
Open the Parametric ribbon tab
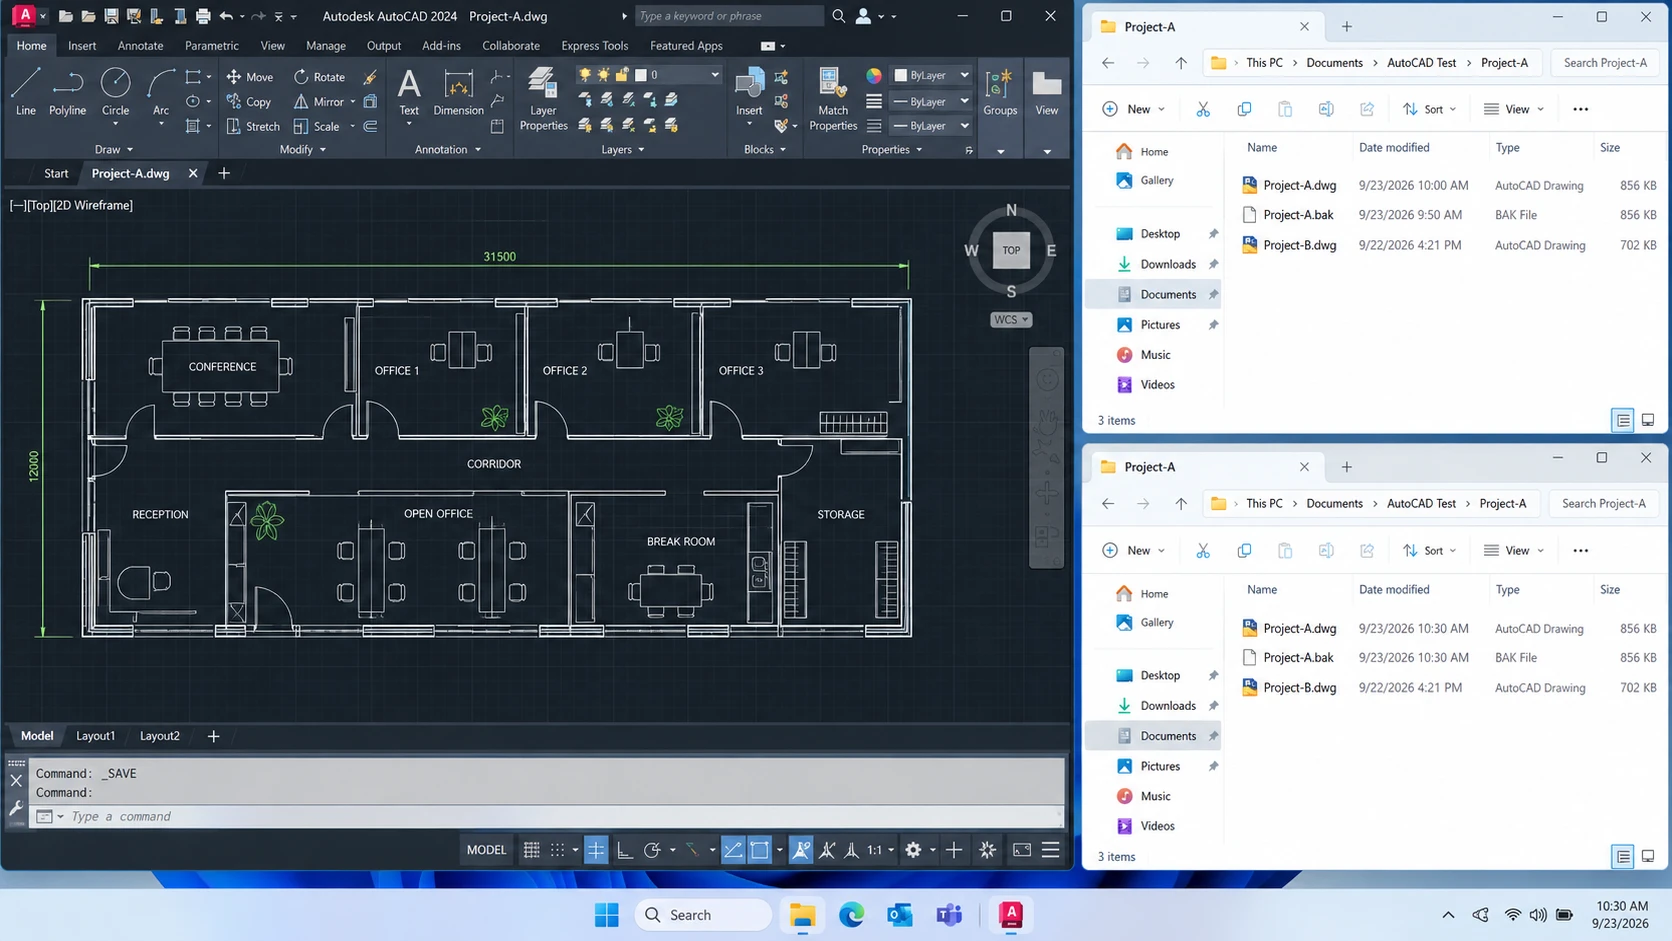[212, 46]
